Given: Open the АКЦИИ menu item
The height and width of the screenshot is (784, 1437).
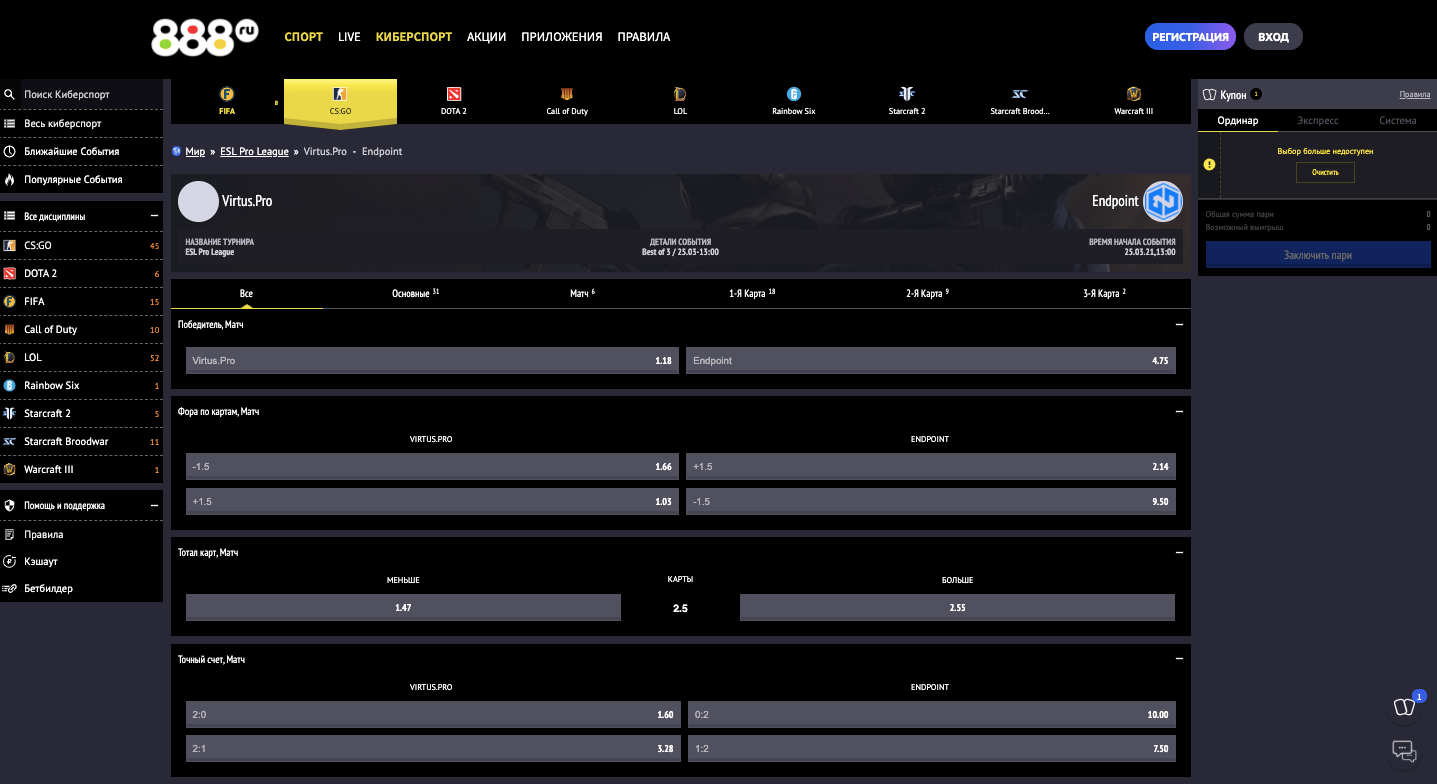Looking at the screenshot, I should pyautogui.click(x=486, y=37).
